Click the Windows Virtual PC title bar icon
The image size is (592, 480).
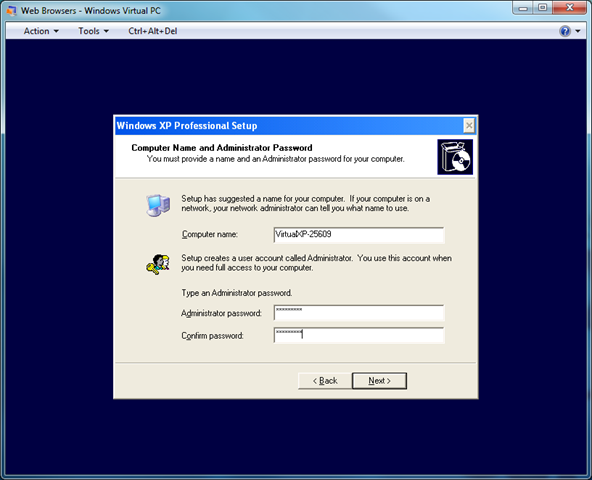click(x=12, y=11)
